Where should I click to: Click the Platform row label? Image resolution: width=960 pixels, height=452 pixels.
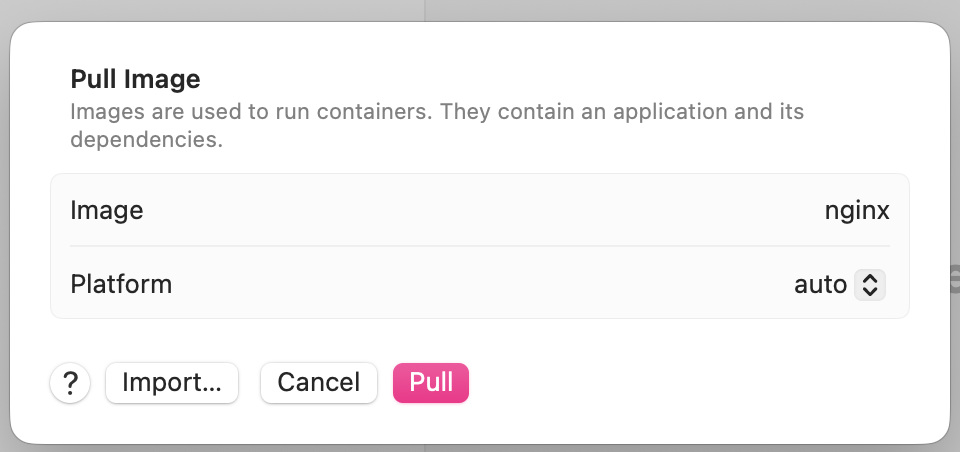(121, 285)
